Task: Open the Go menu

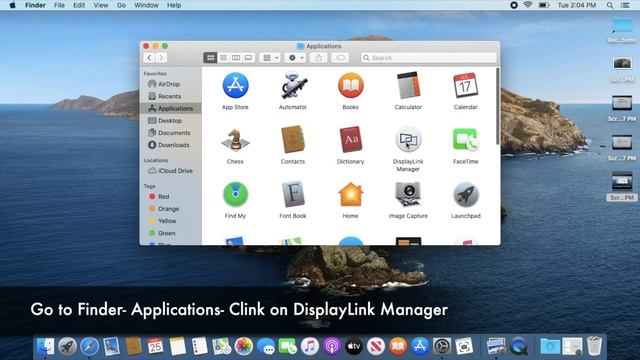Action: point(121,5)
